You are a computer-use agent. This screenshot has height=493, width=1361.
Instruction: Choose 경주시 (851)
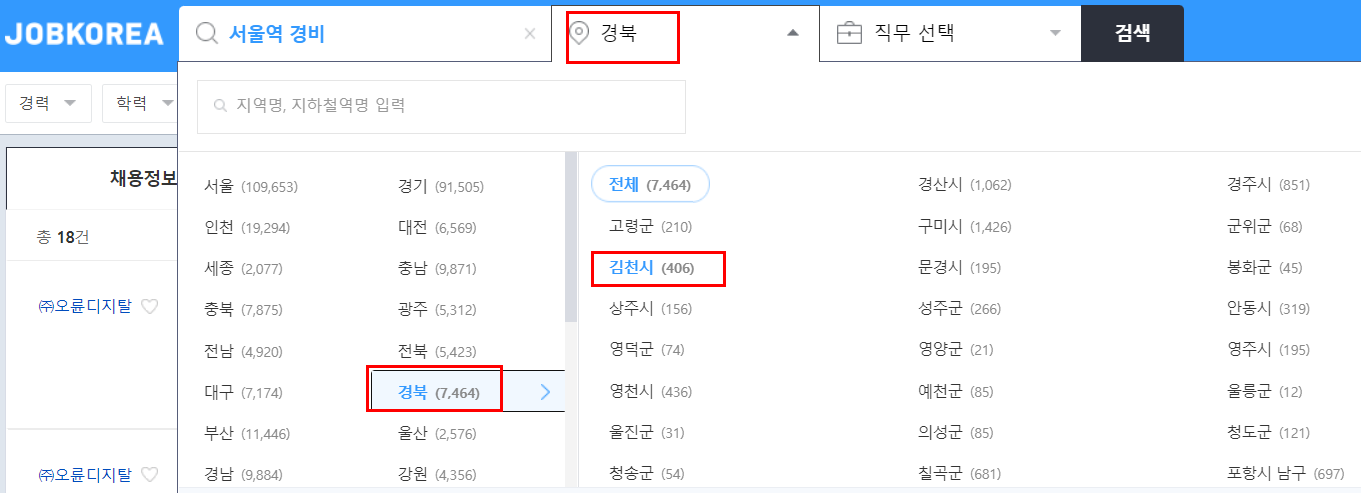pyautogui.click(x=1268, y=185)
